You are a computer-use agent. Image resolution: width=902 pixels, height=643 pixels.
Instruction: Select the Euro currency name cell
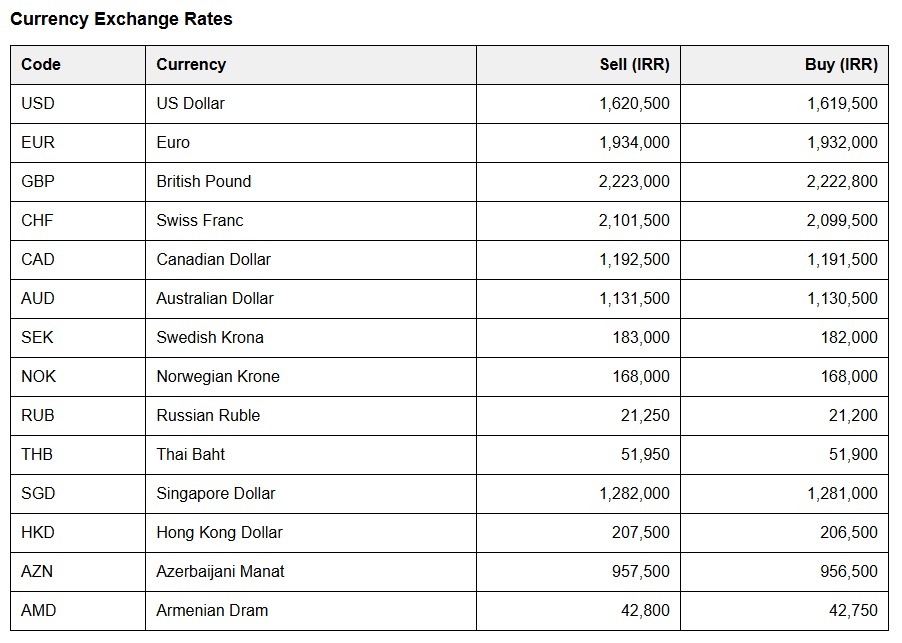(x=173, y=143)
